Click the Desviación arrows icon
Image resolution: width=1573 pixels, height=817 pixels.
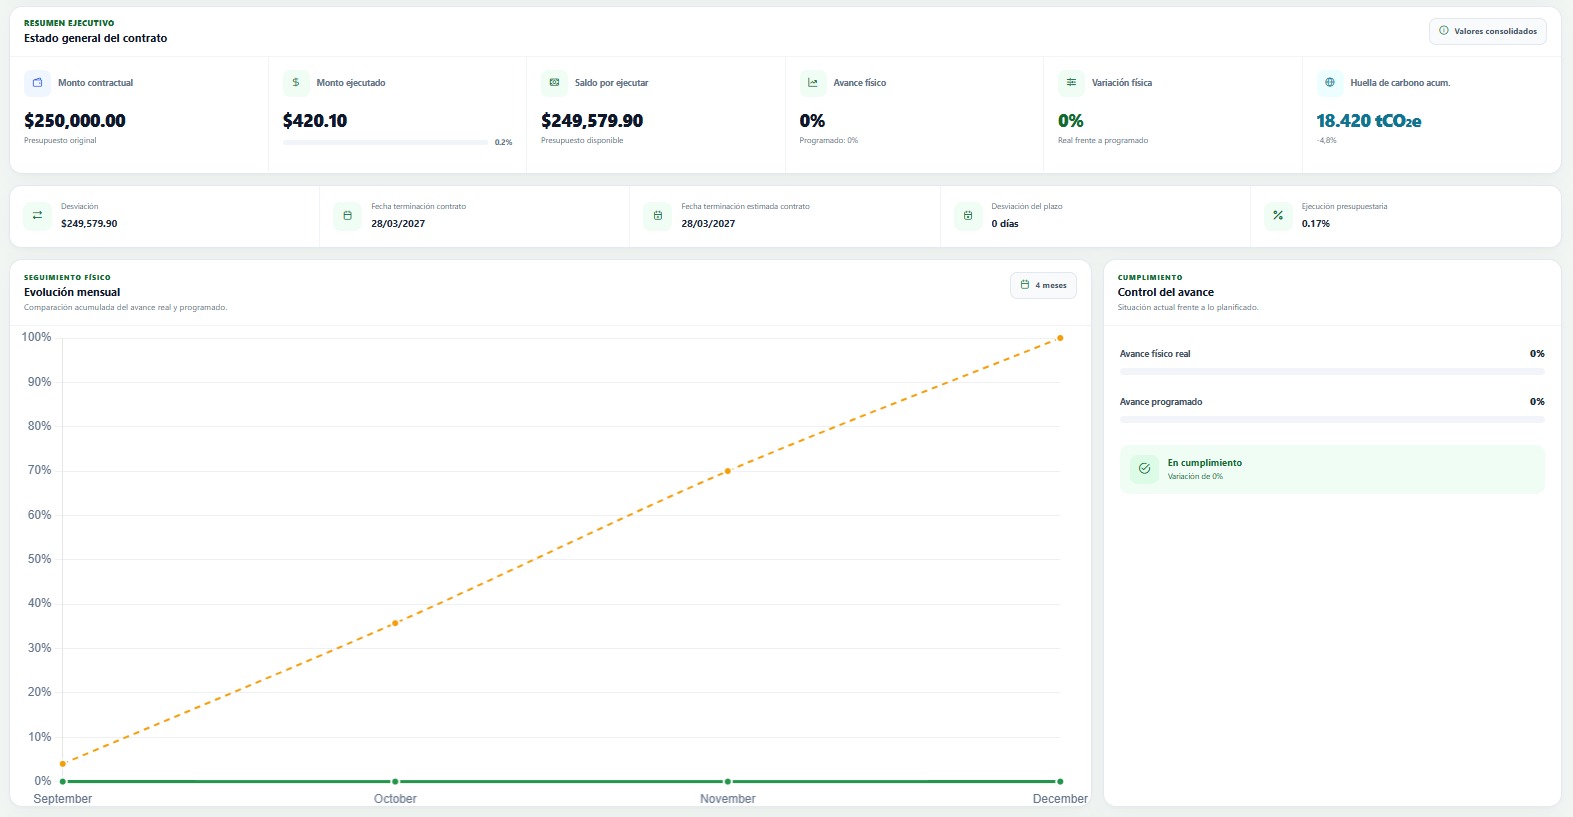tap(37, 215)
